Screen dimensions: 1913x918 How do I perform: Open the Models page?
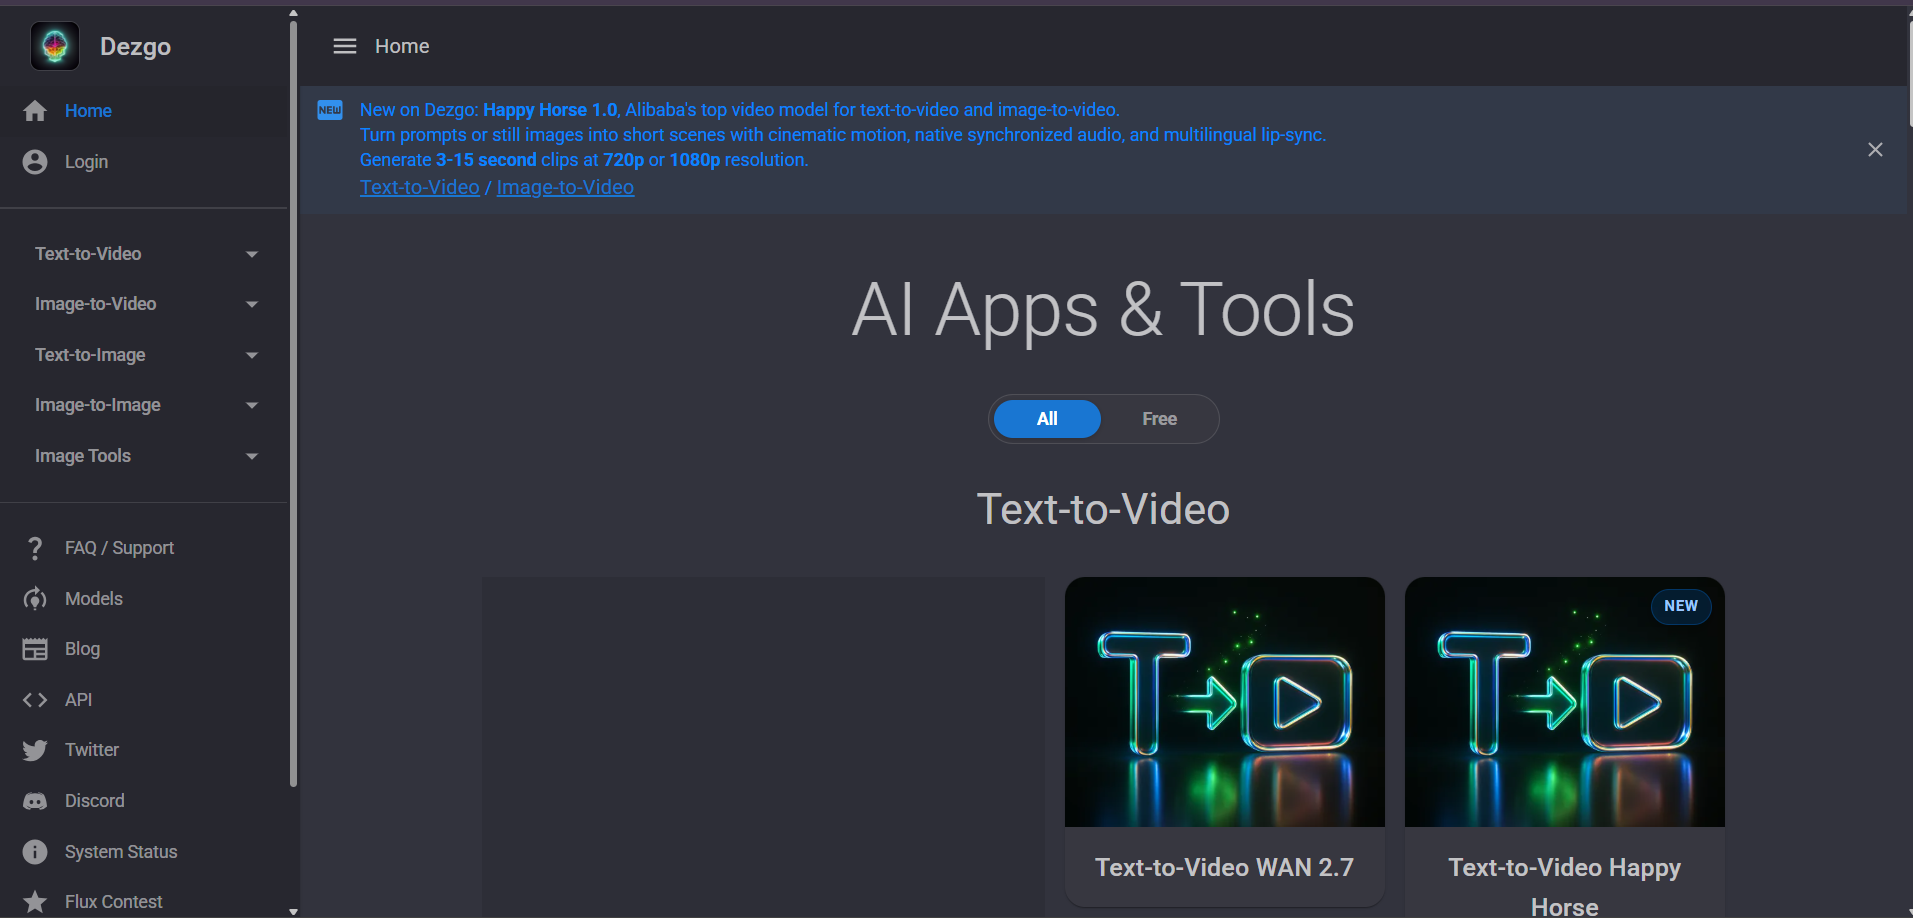click(x=94, y=599)
